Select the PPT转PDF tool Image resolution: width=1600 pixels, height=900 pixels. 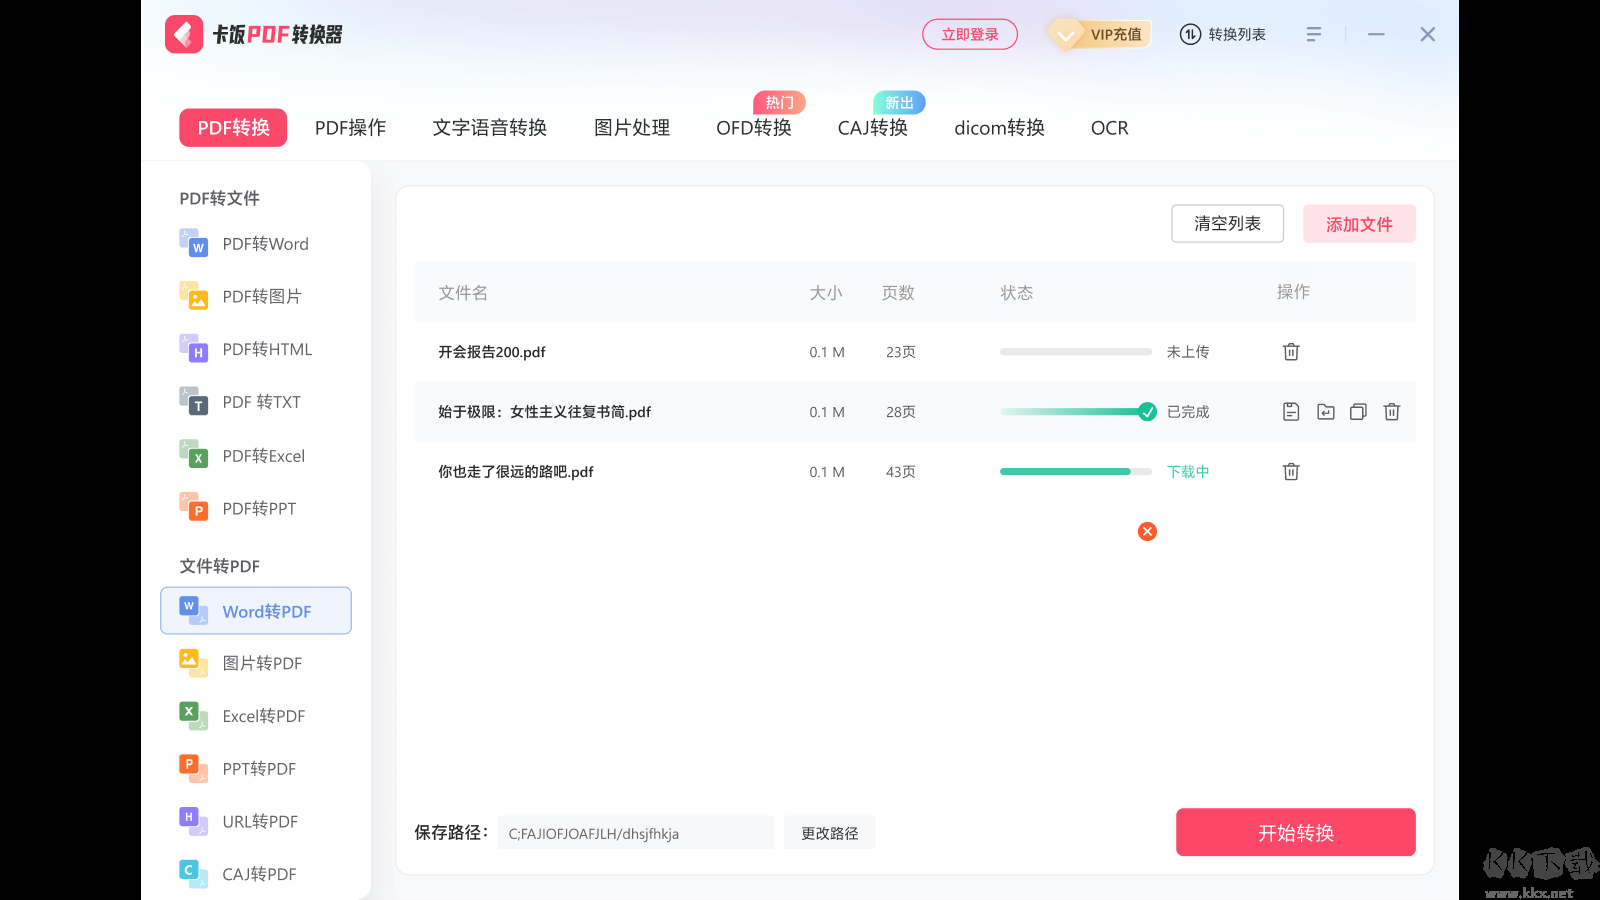(259, 768)
